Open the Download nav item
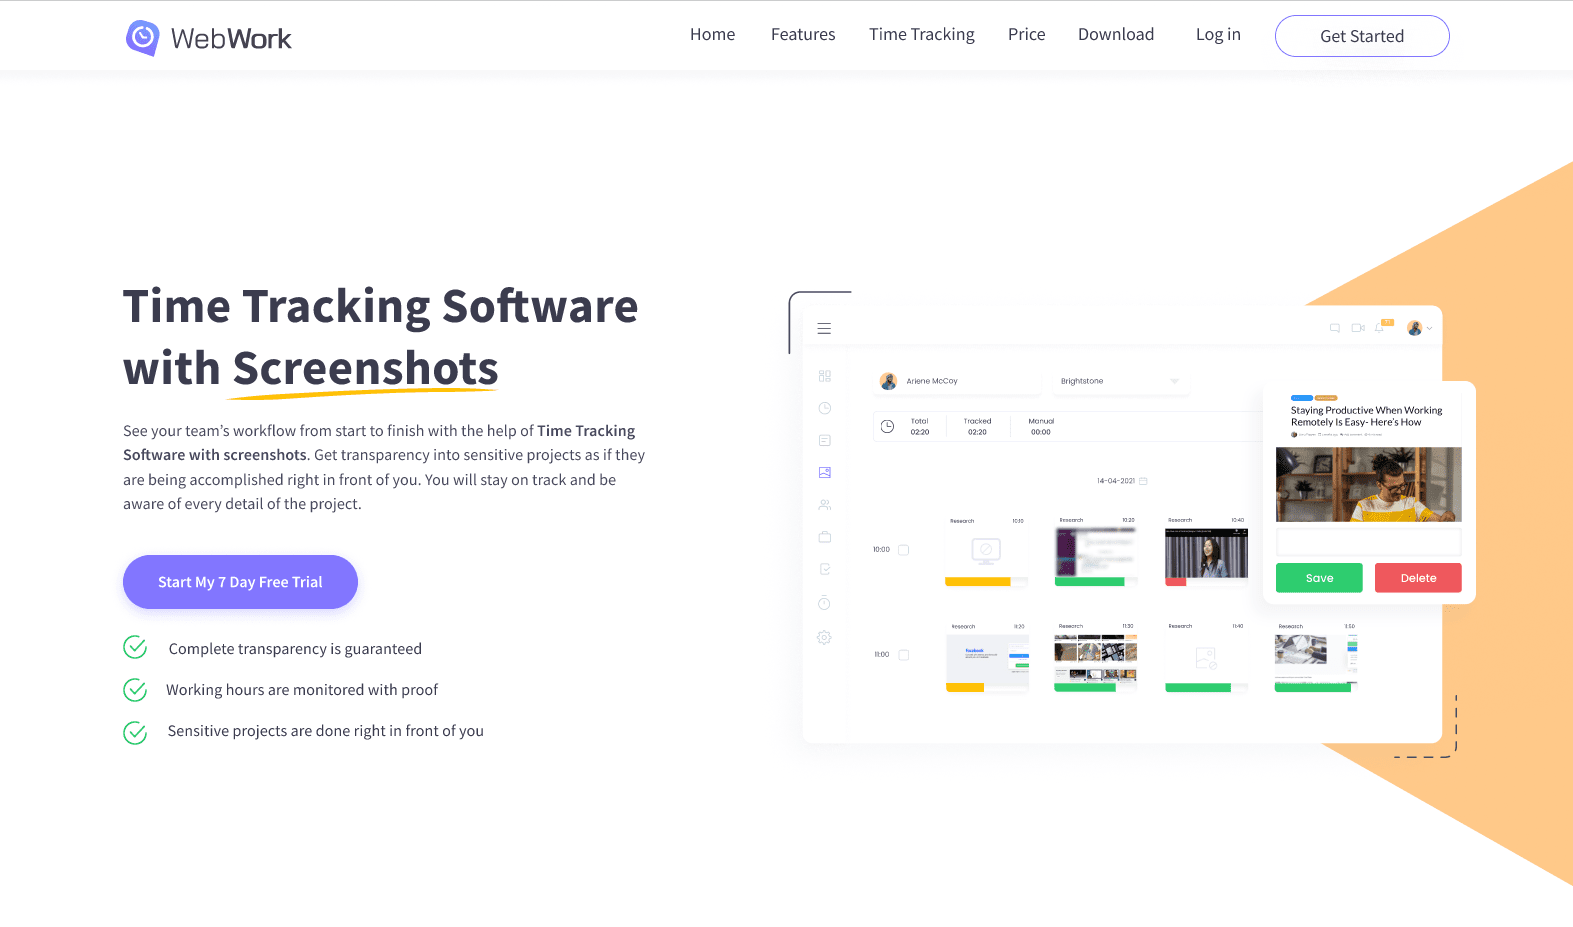The width and height of the screenshot is (1573, 927). [x=1116, y=35]
